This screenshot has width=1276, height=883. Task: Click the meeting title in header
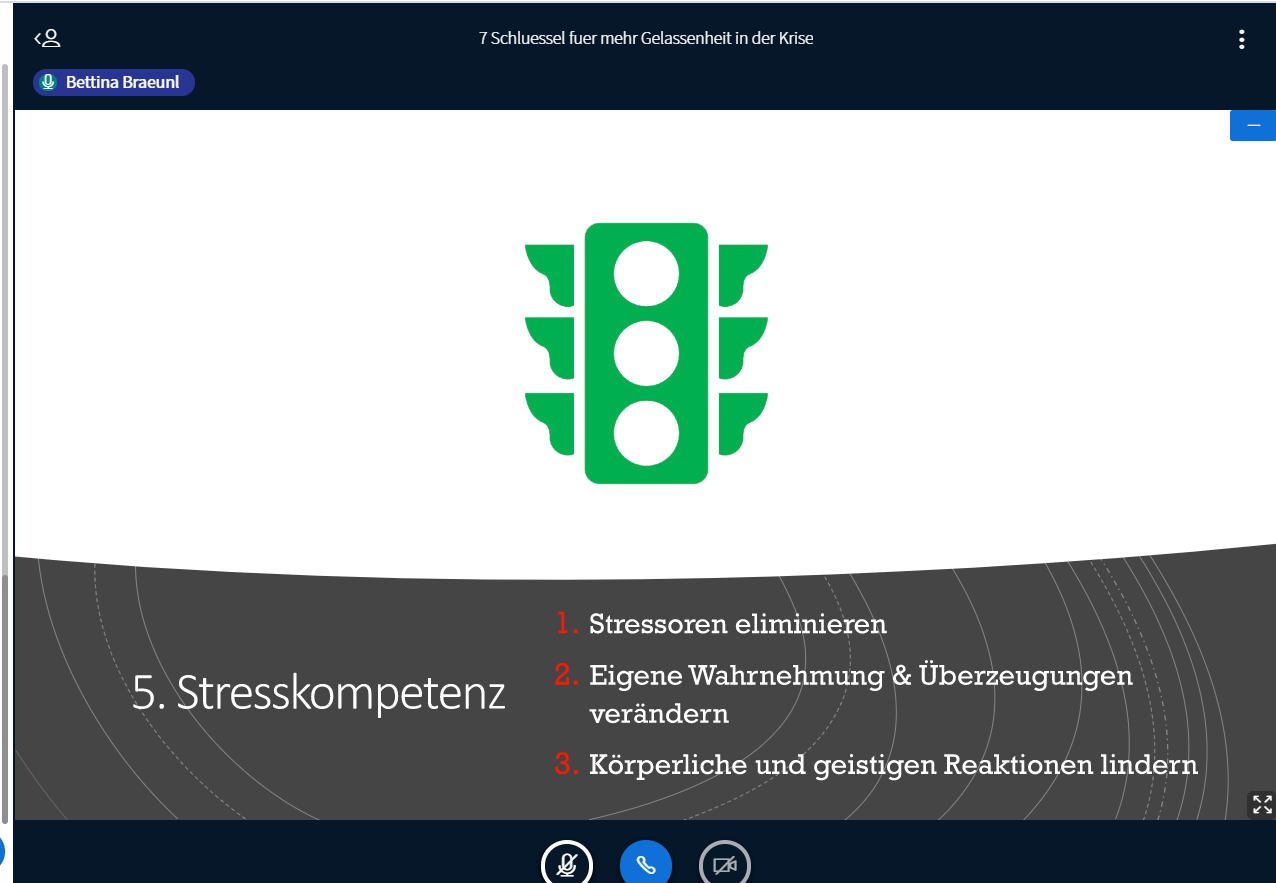click(x=646, y=39)
